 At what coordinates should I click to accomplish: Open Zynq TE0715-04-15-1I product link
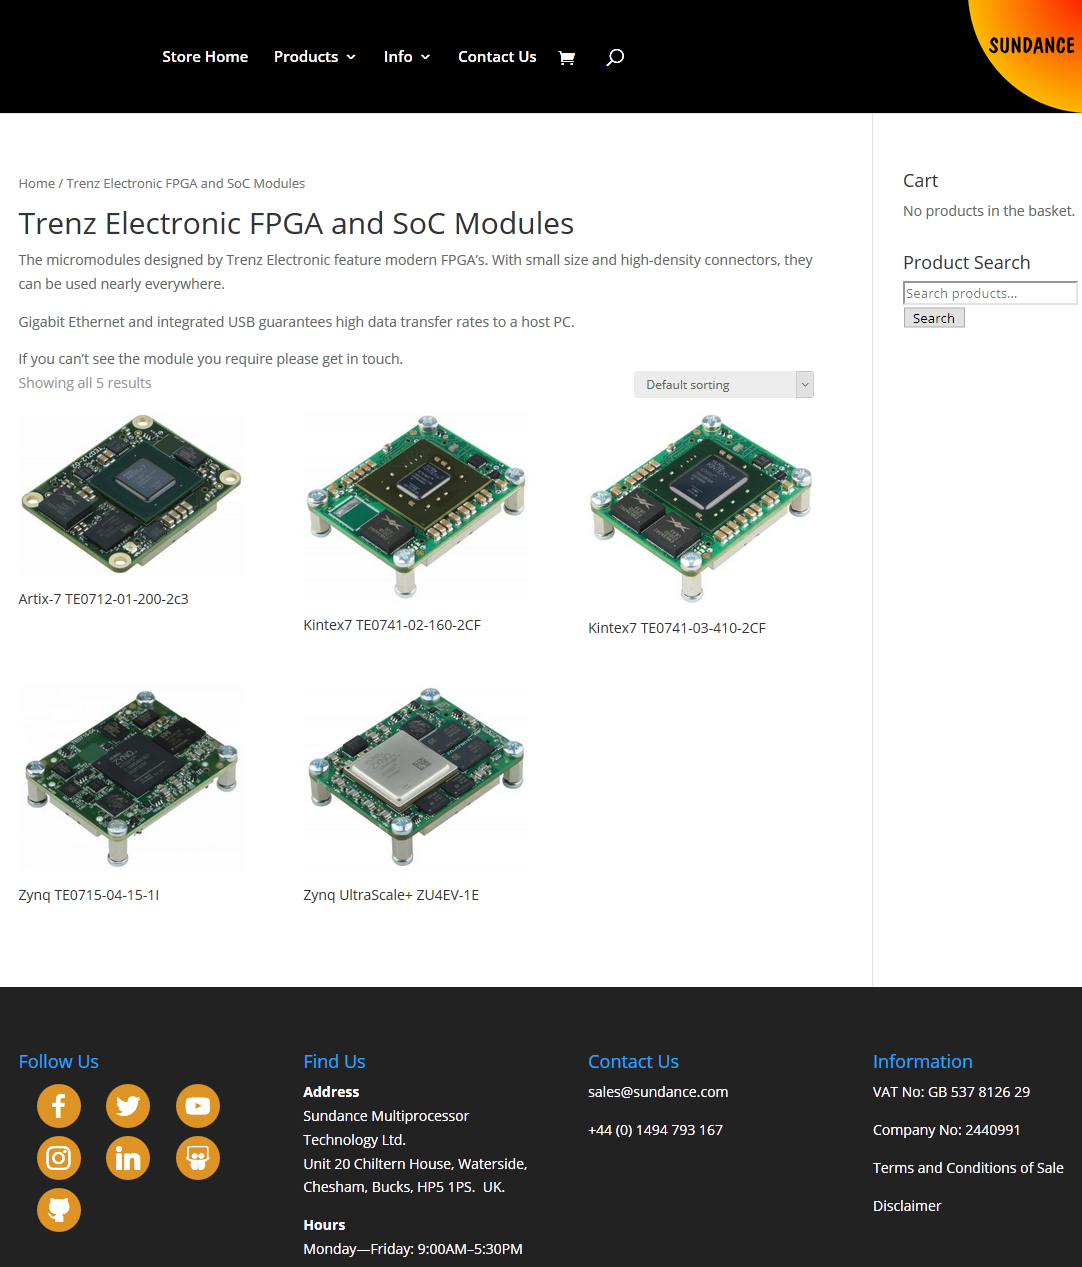coord(89,895)
